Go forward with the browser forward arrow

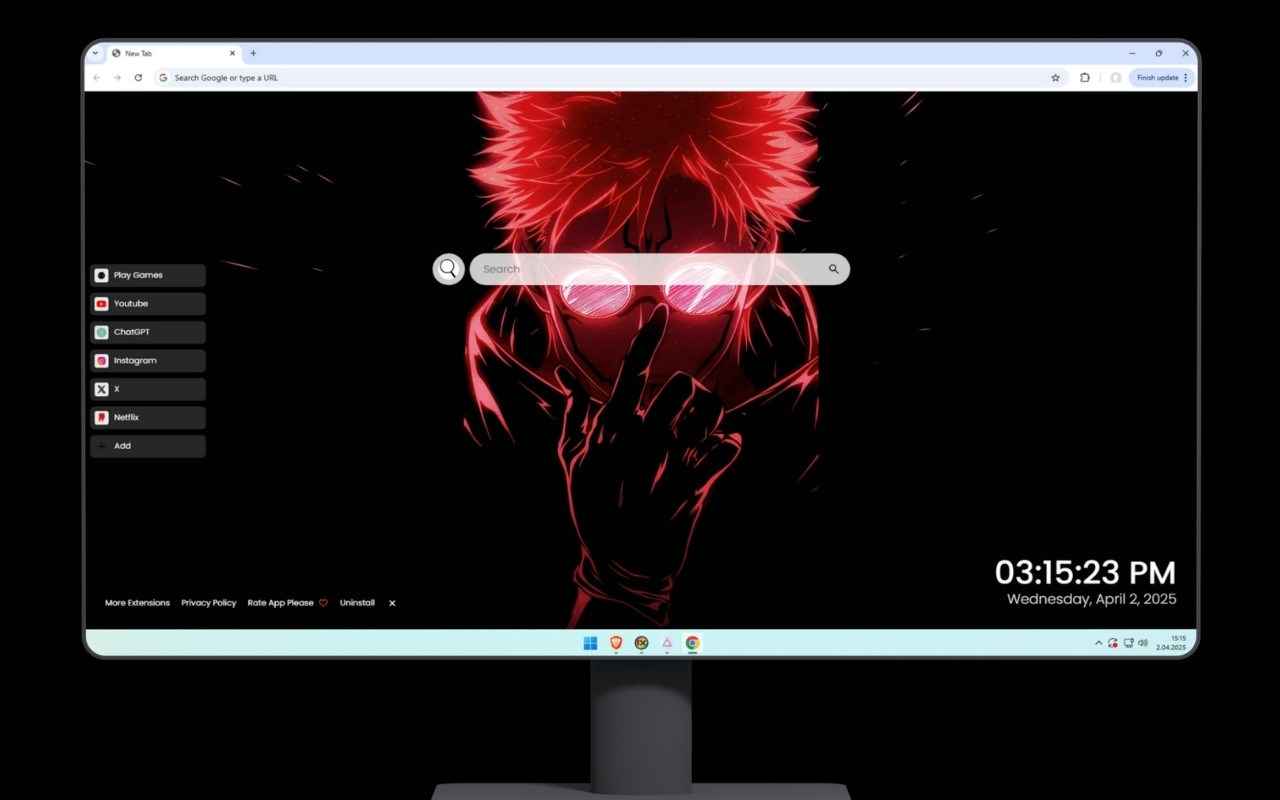(x=117, y=78)
